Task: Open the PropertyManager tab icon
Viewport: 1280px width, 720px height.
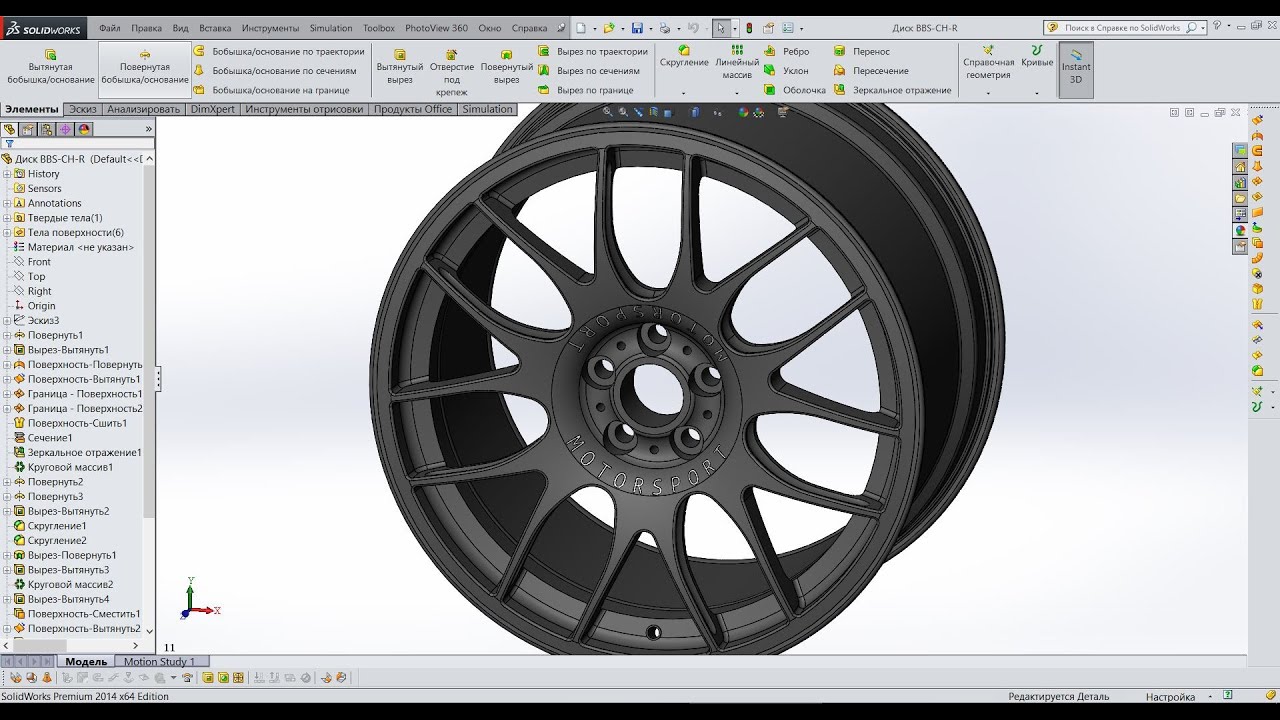Action: coord(28,129)
